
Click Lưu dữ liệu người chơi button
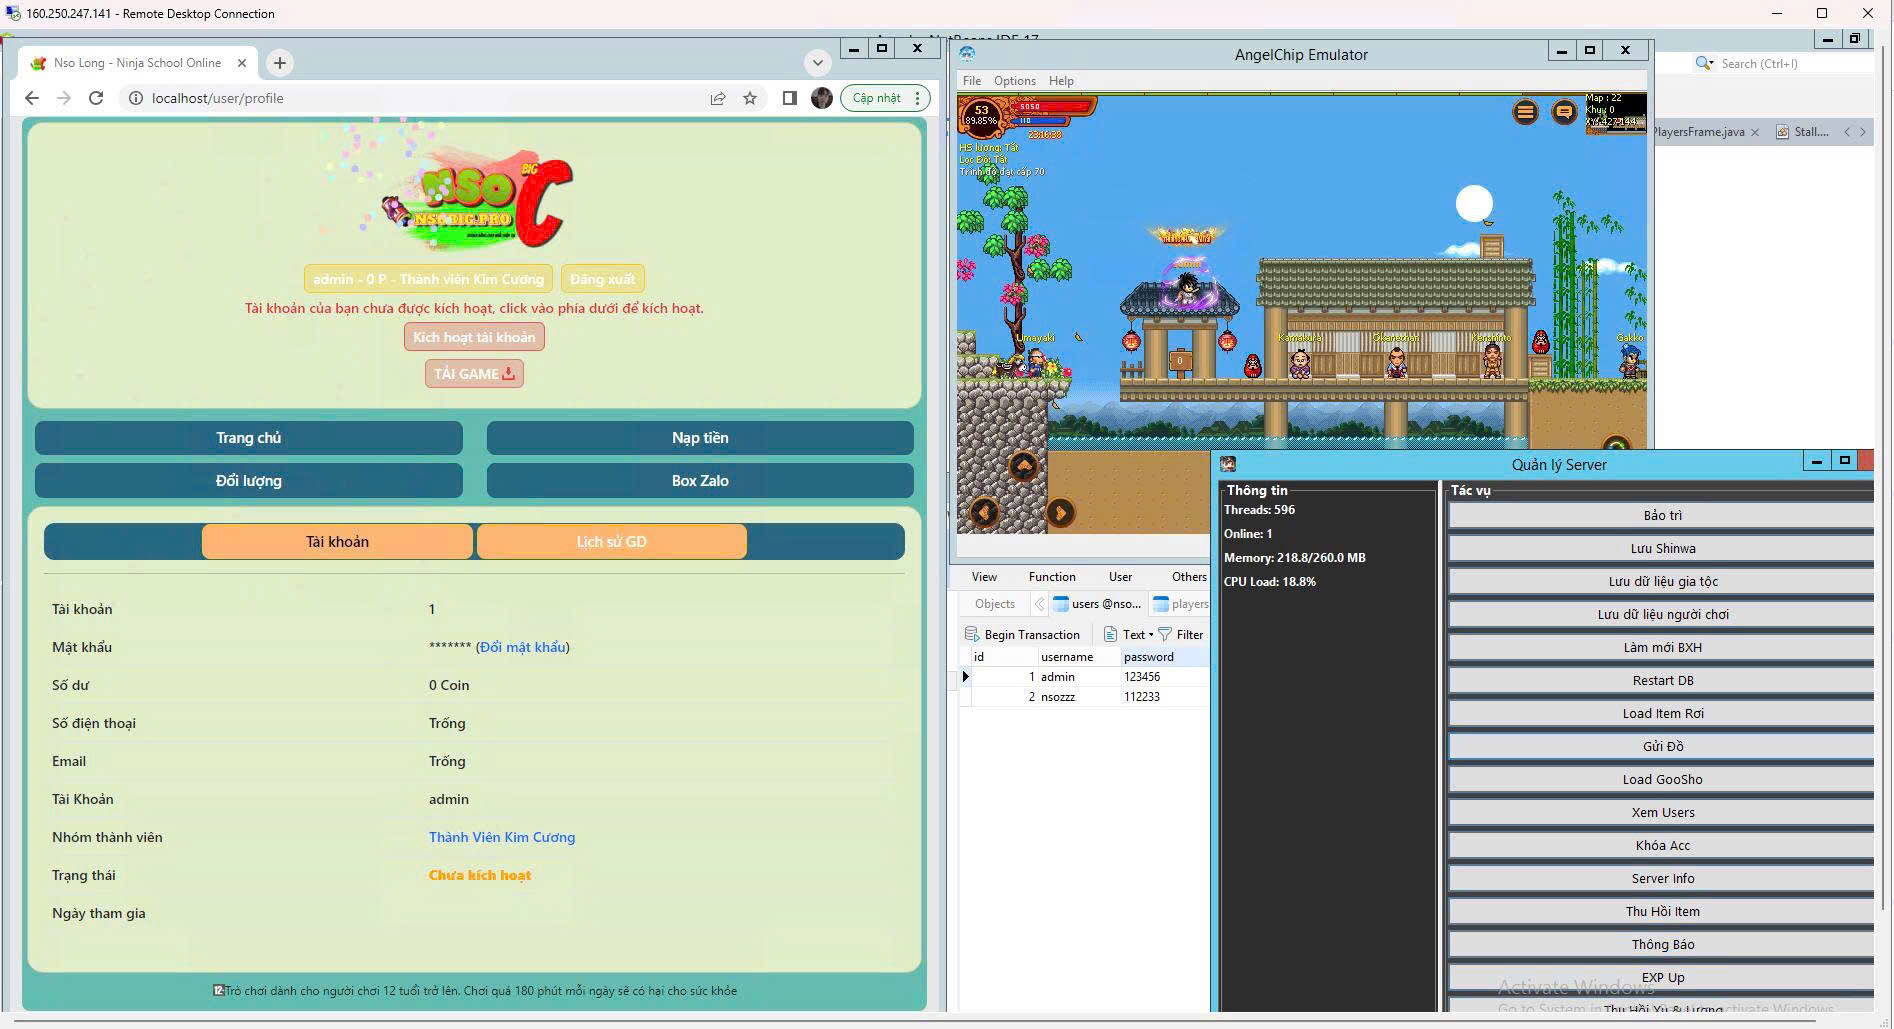coord(1662,615)
